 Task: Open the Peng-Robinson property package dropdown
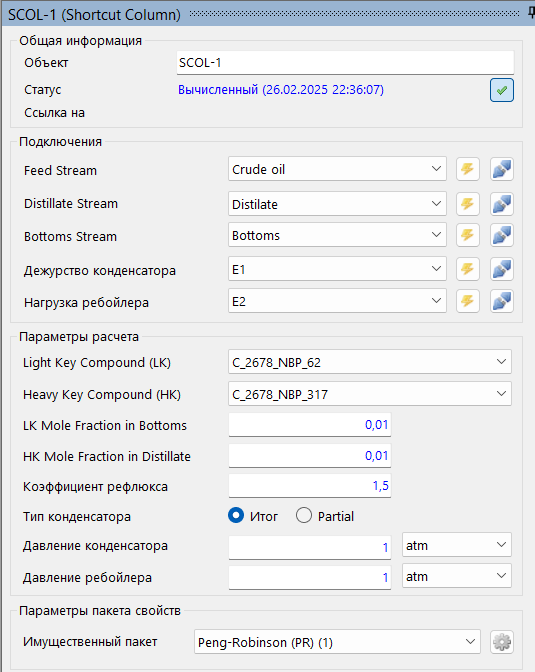[x=337, y=642]
